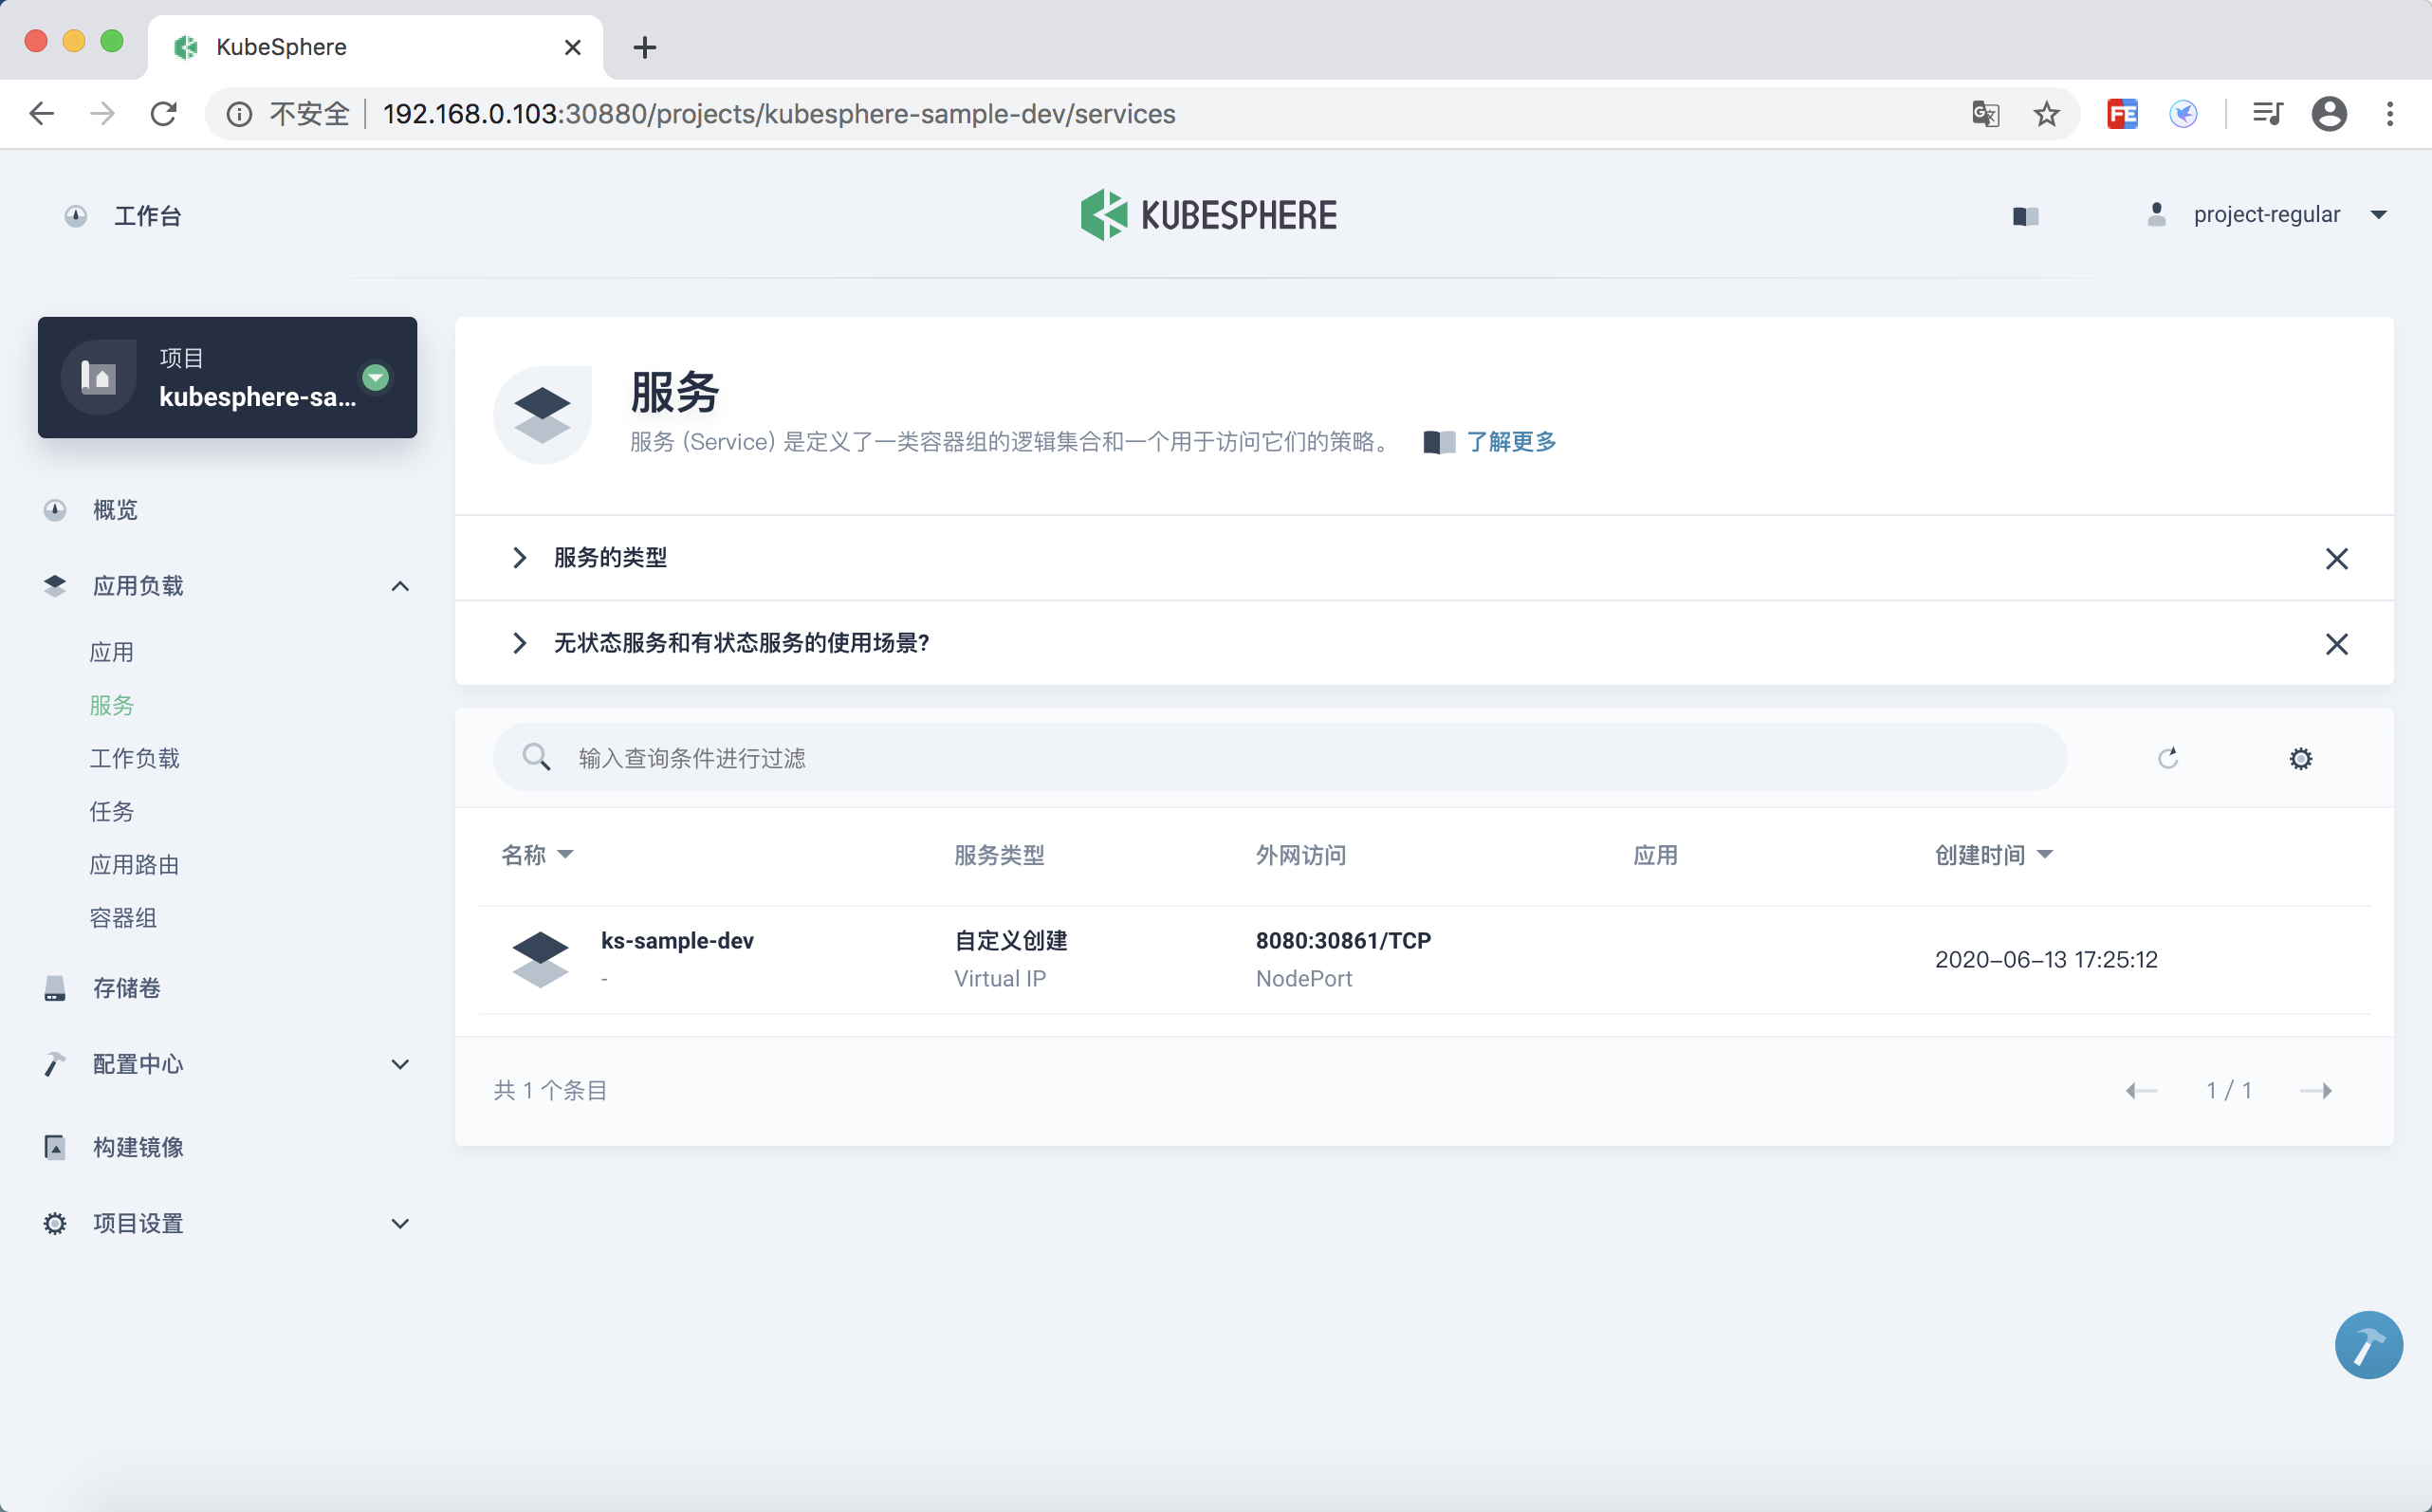
Task: Open the documentation book icon in header
Action: tap(2025, 216)
